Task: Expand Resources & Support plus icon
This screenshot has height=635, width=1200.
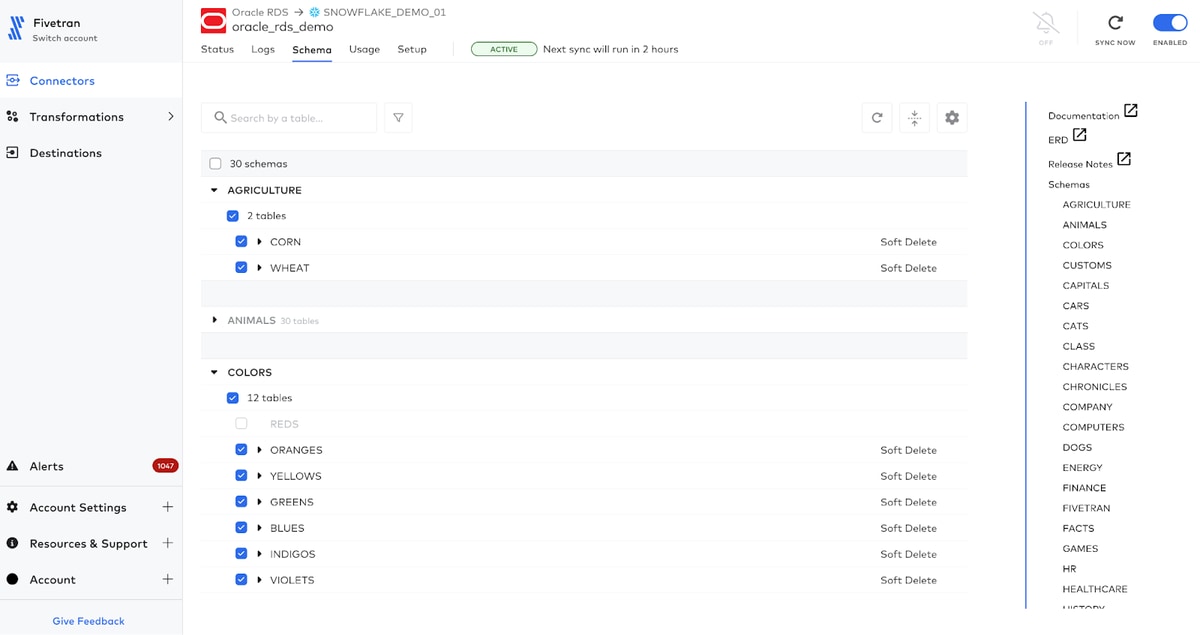Action: point(168,543)
